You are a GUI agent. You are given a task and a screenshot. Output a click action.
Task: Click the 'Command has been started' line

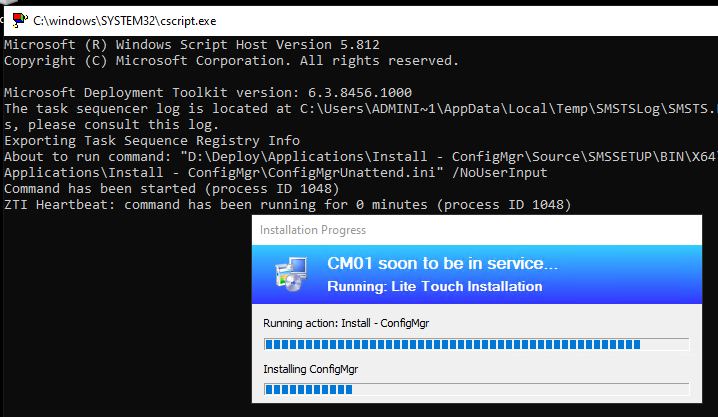172,189
